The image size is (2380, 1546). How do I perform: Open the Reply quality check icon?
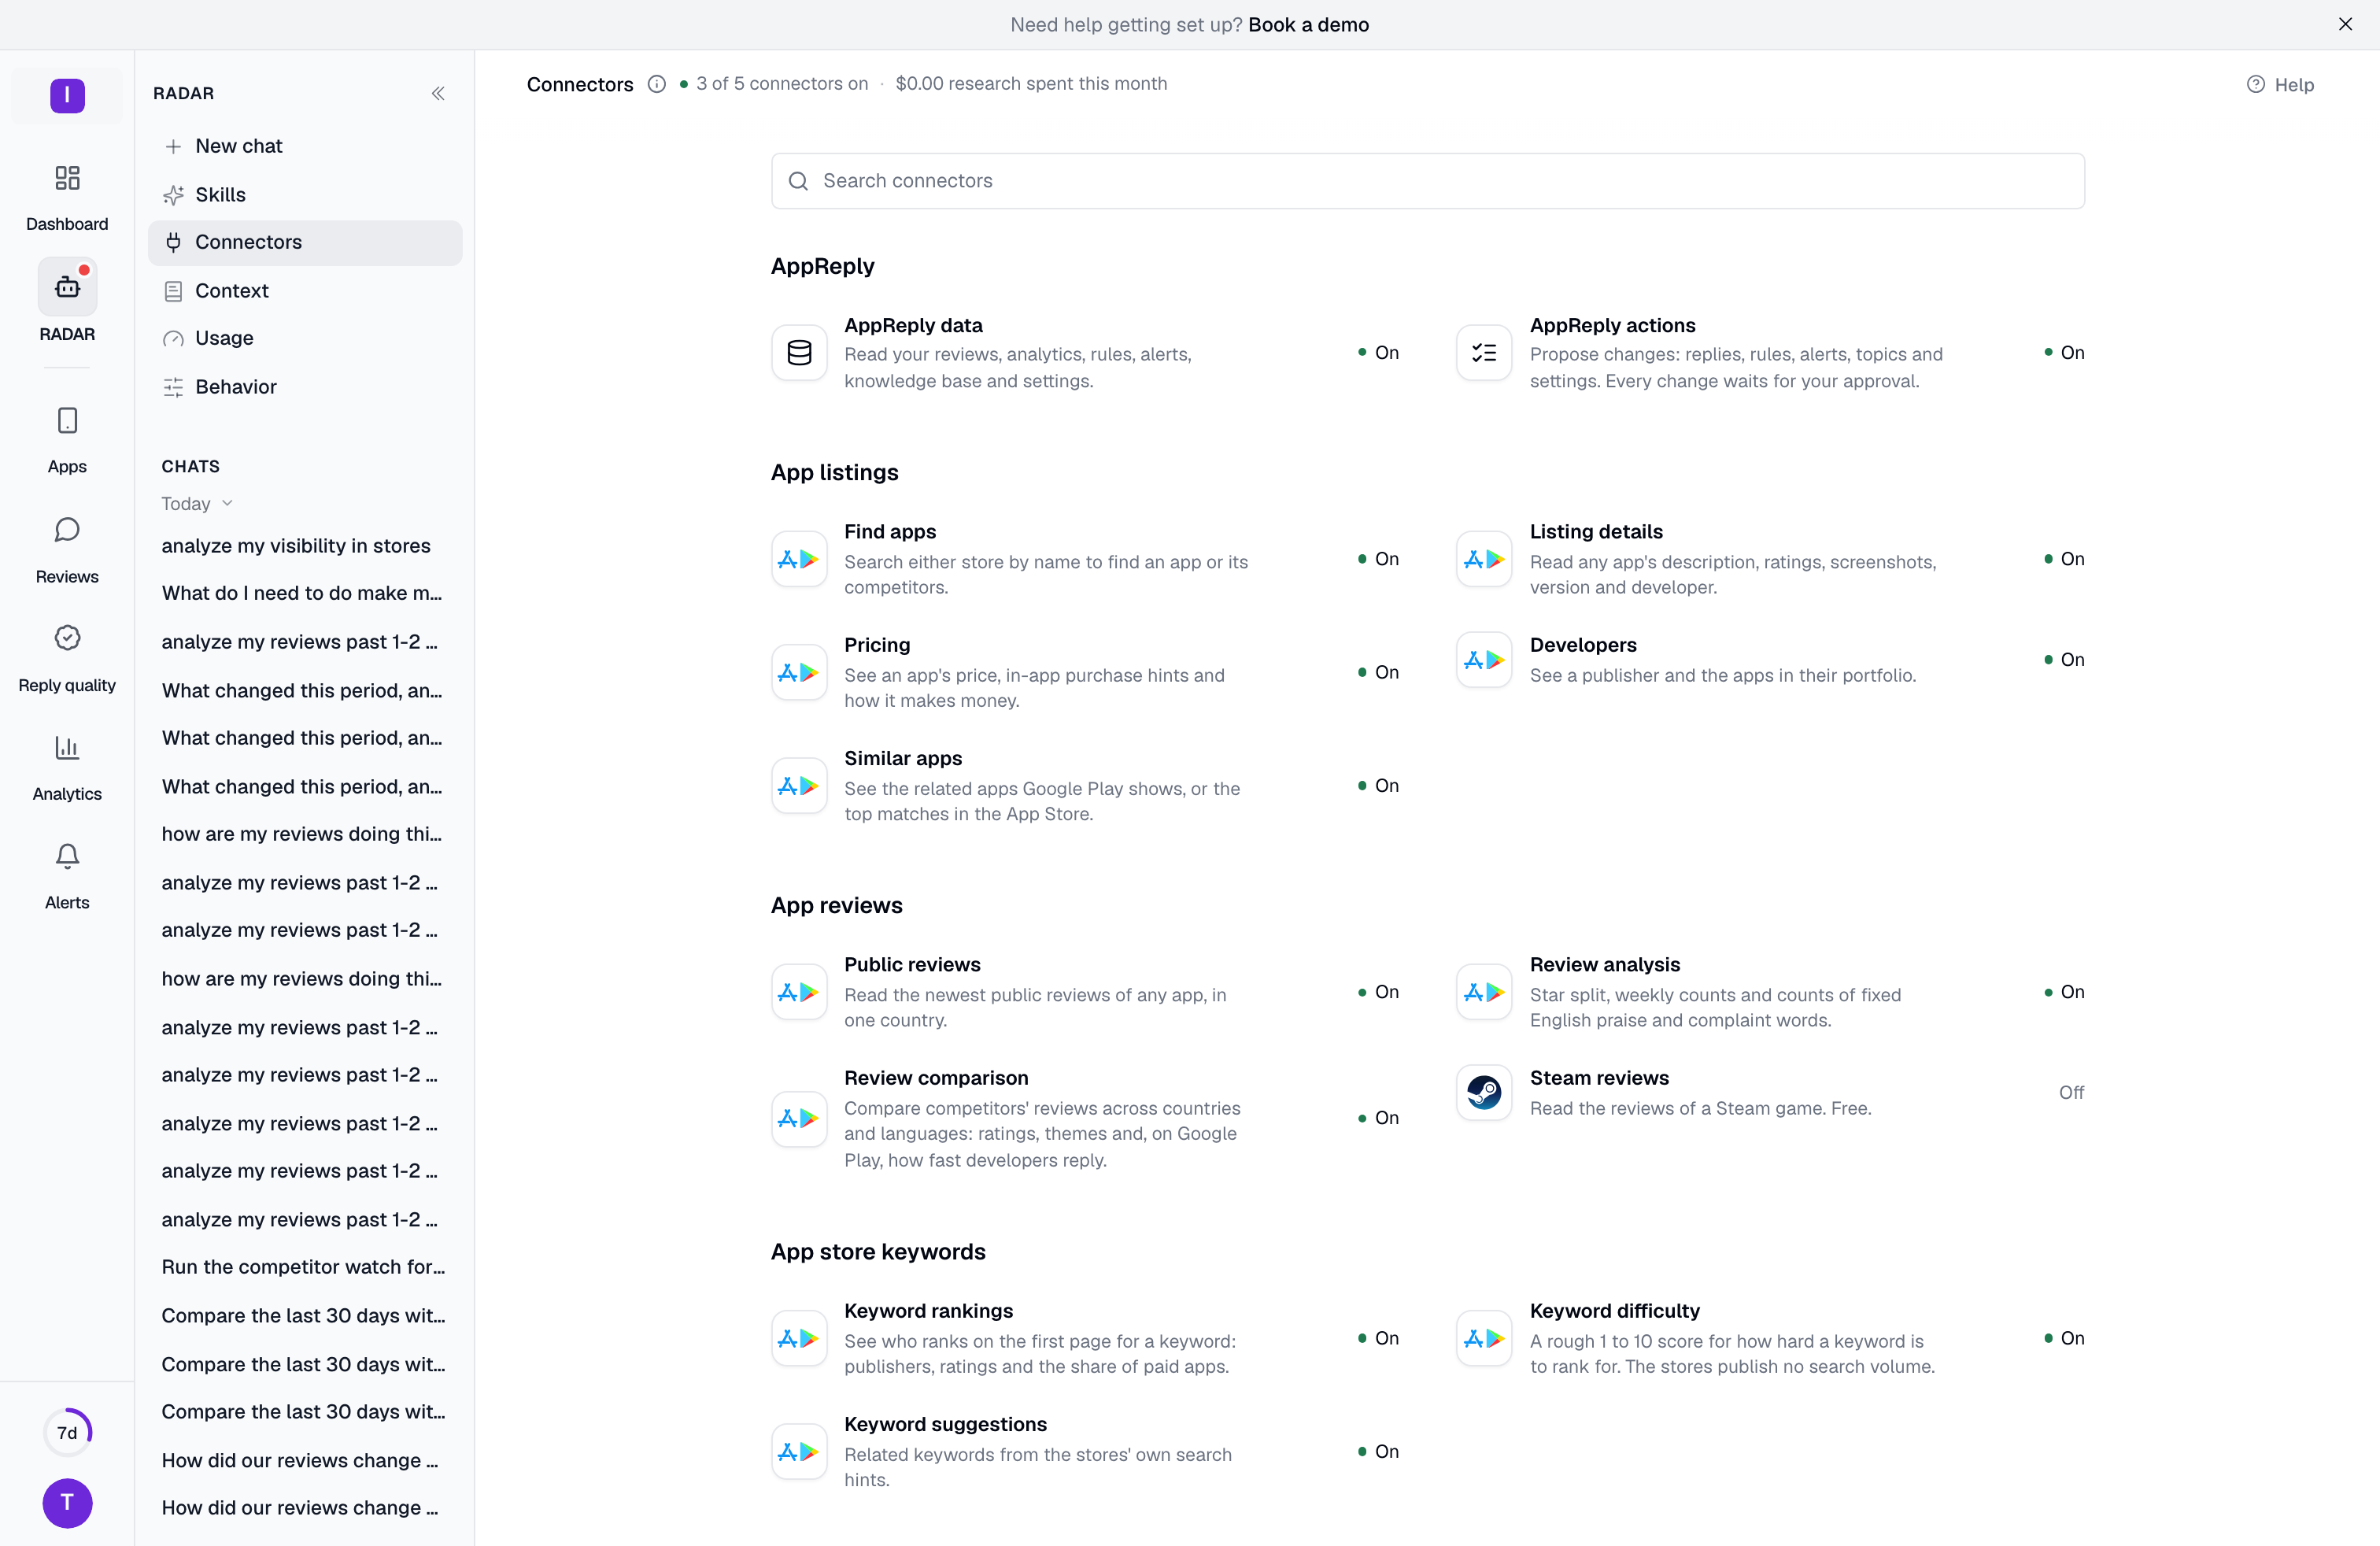click(67, 638)
